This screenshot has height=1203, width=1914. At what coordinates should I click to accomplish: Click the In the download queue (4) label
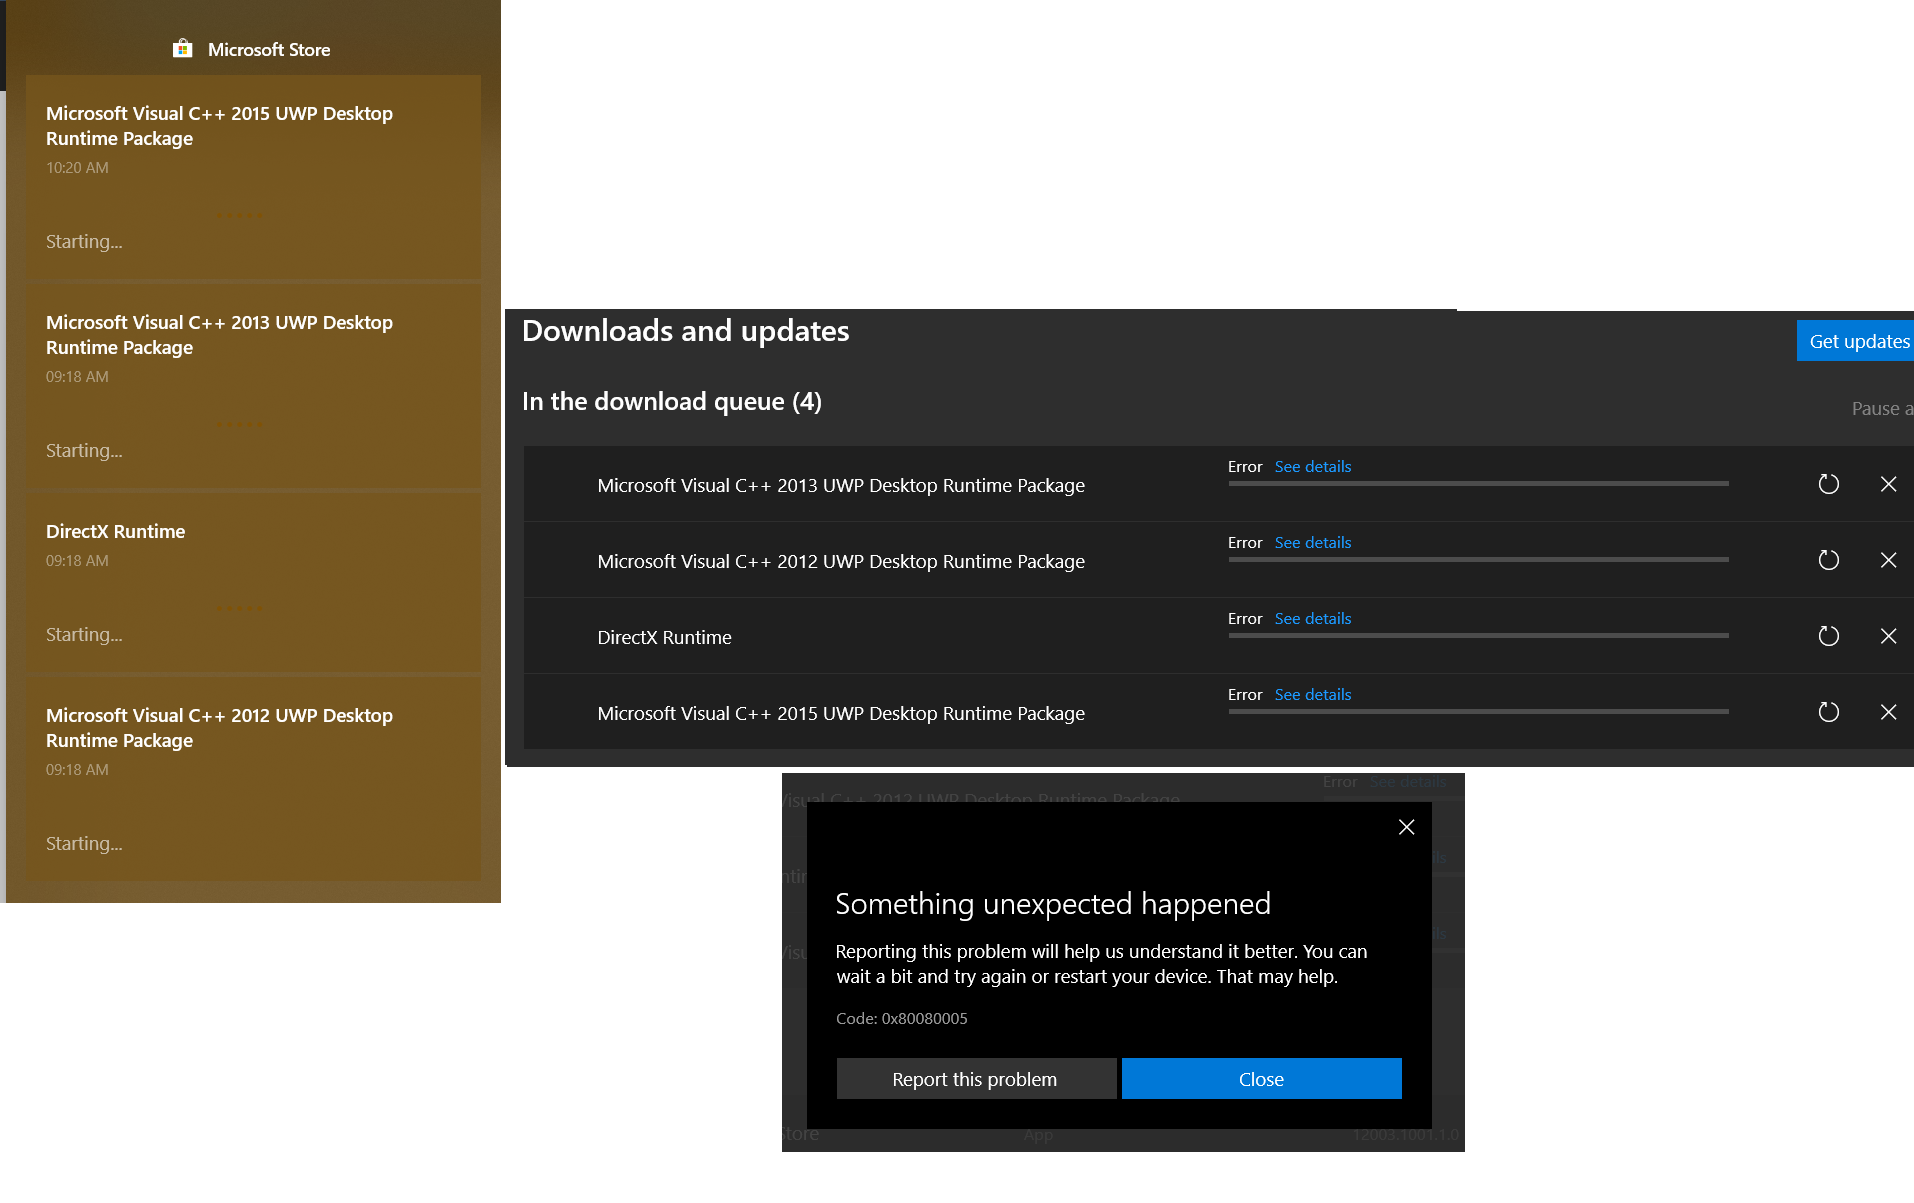[x=672, y=401]
